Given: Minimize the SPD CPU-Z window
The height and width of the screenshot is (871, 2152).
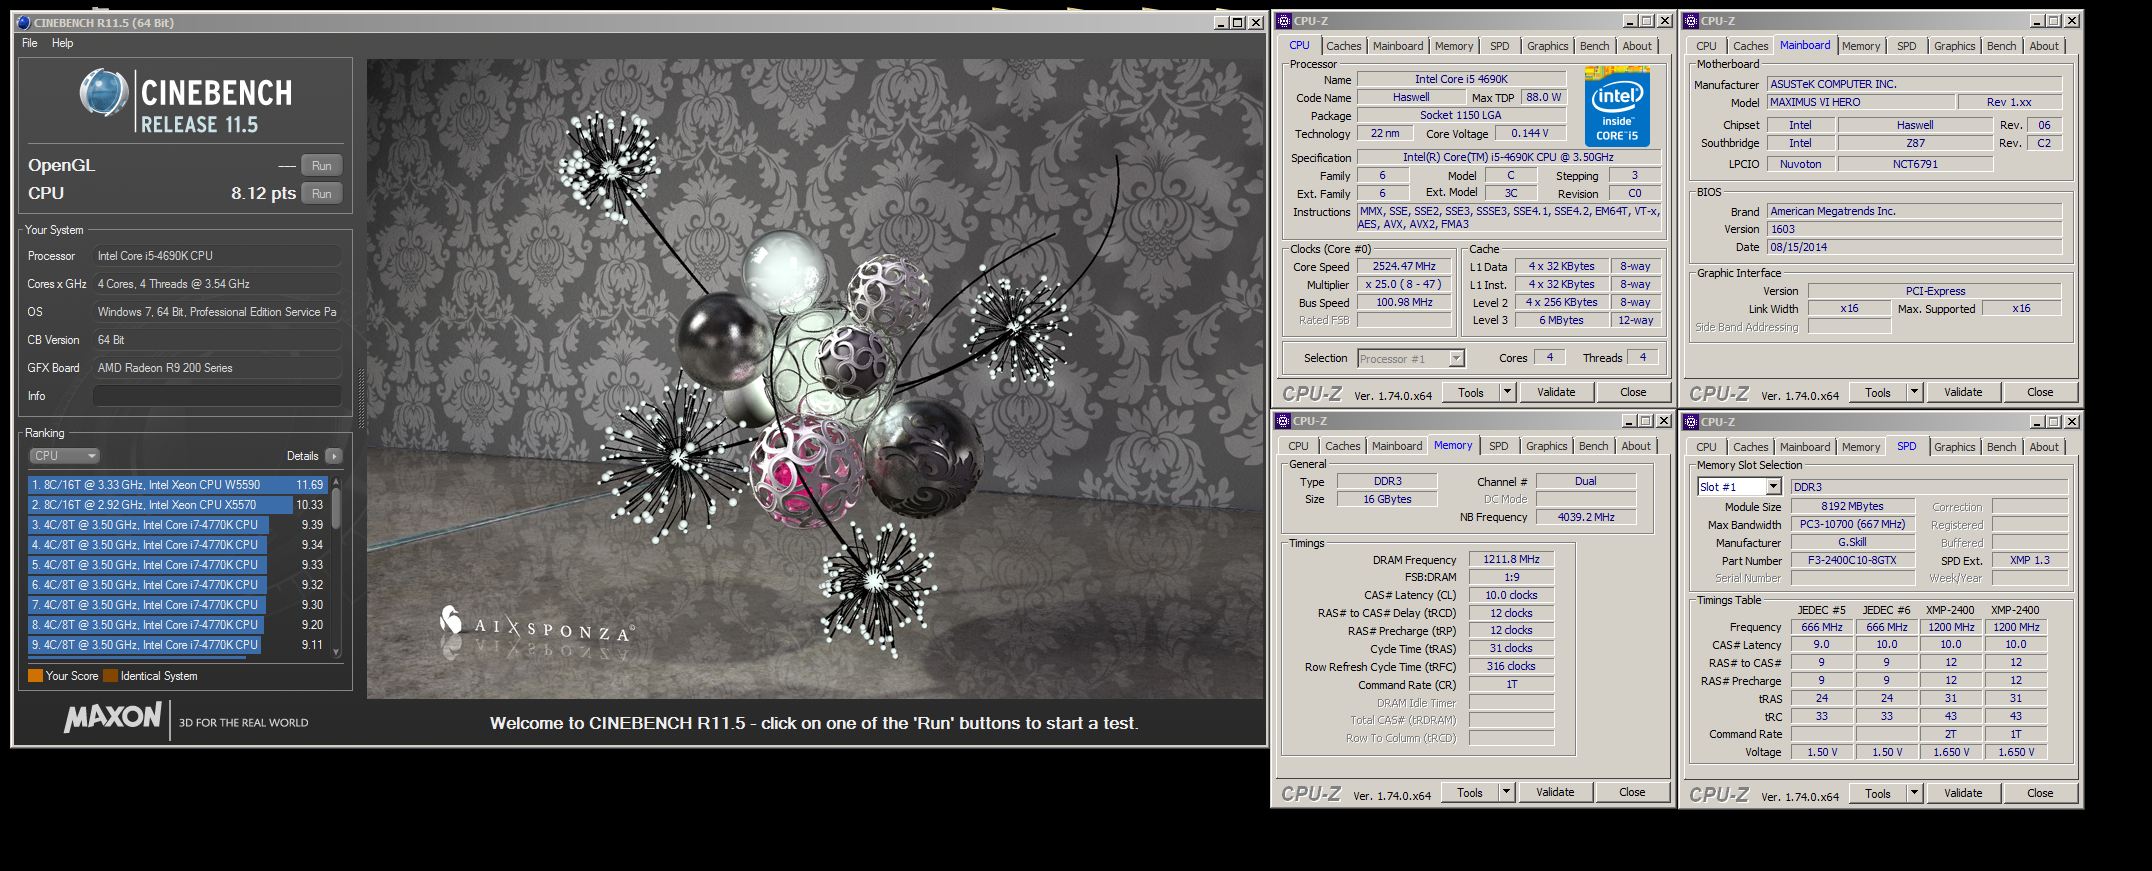Looking at the screenshot, I should tap(2038, 422).
